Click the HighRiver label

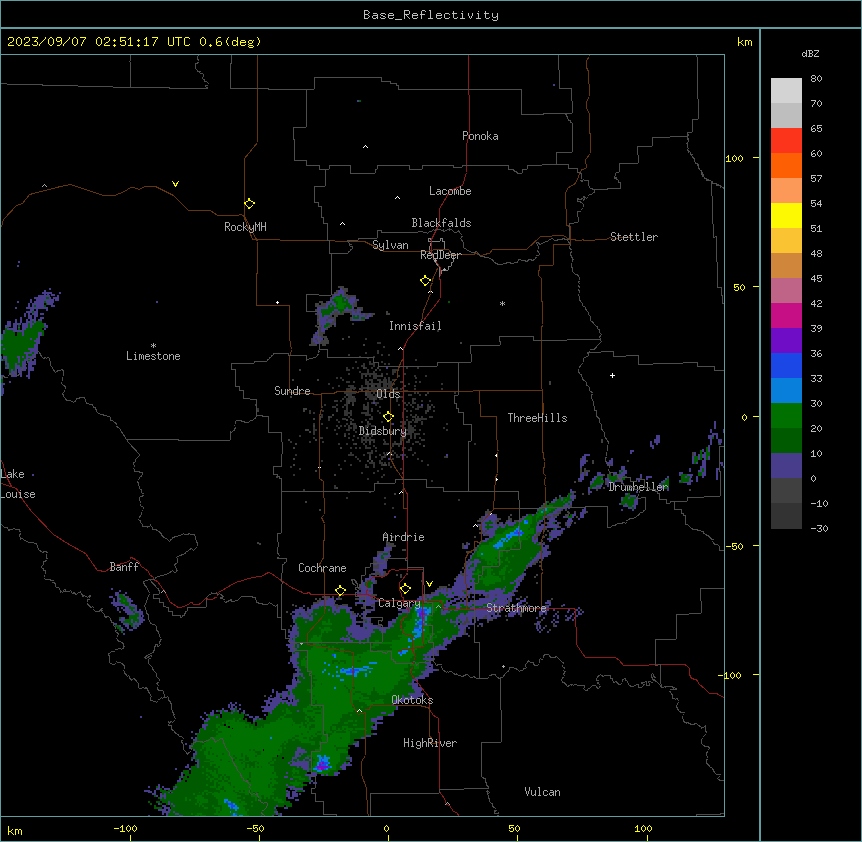430,743
